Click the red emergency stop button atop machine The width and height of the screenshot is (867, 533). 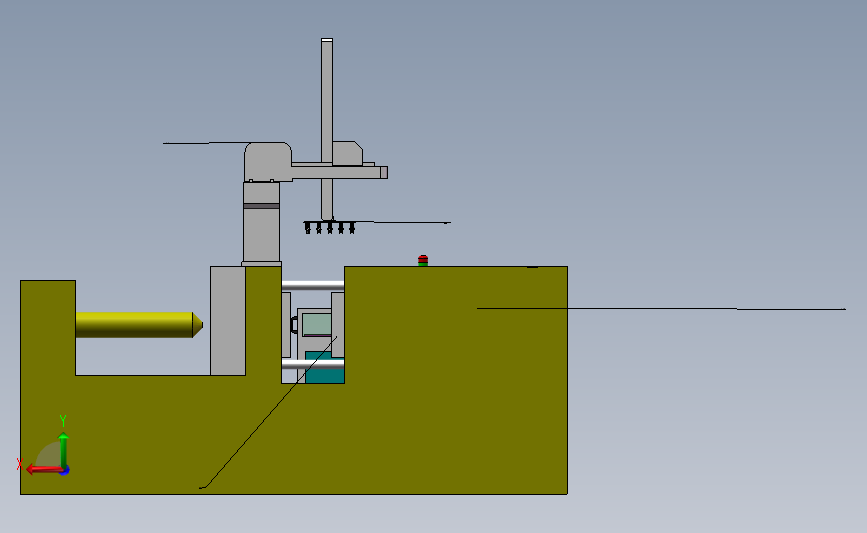click(x=423, y=260)
